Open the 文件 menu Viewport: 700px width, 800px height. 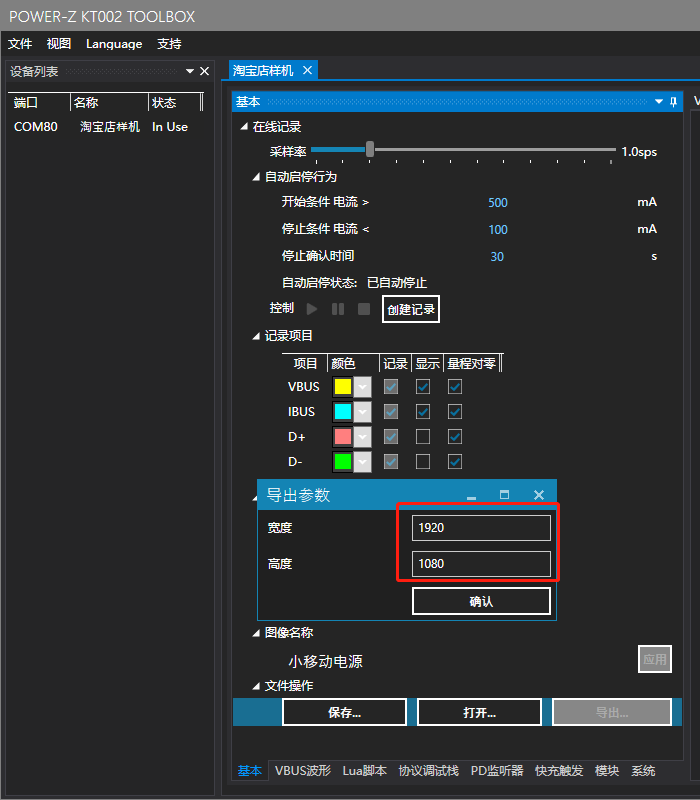pyautogui.click(x=20, y=44)
